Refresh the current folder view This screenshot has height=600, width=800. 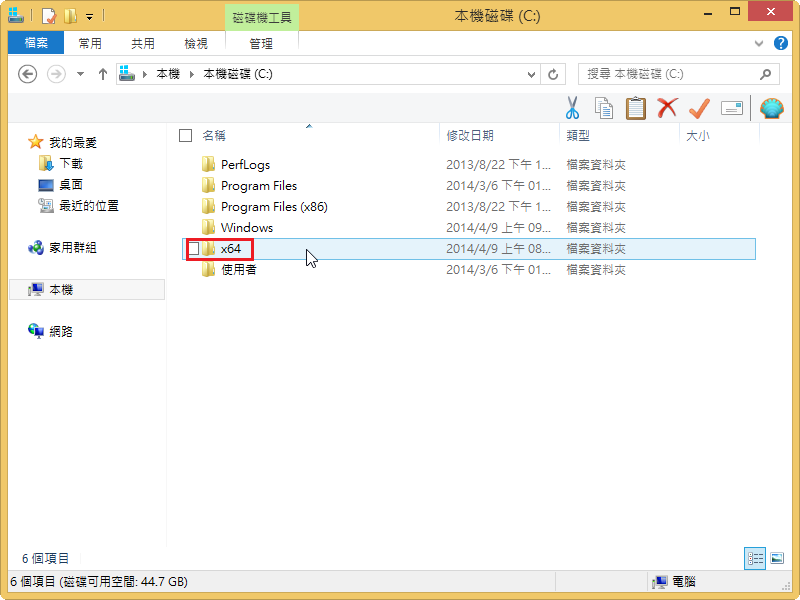pyautogui.click(x=553, y=74)
